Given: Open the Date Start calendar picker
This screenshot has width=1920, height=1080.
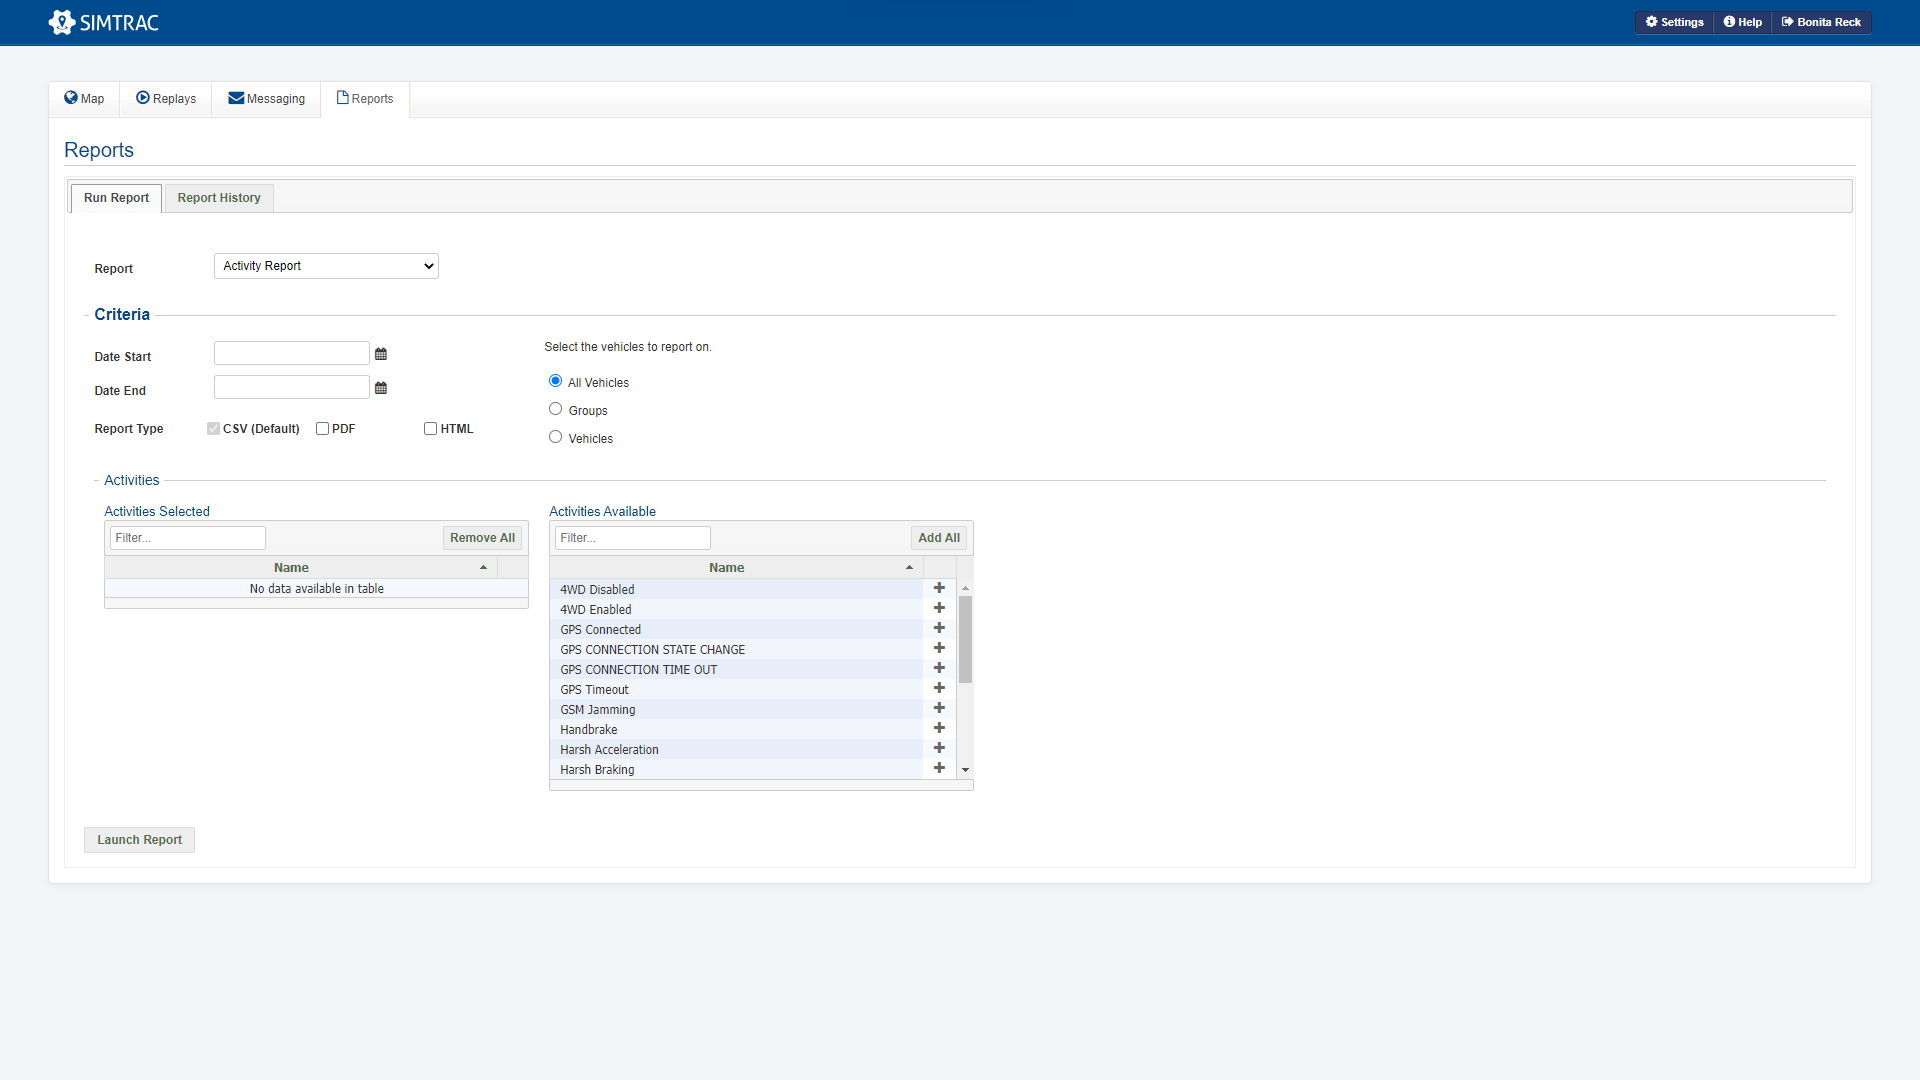Looking at the screenshot, I should 381,354.
